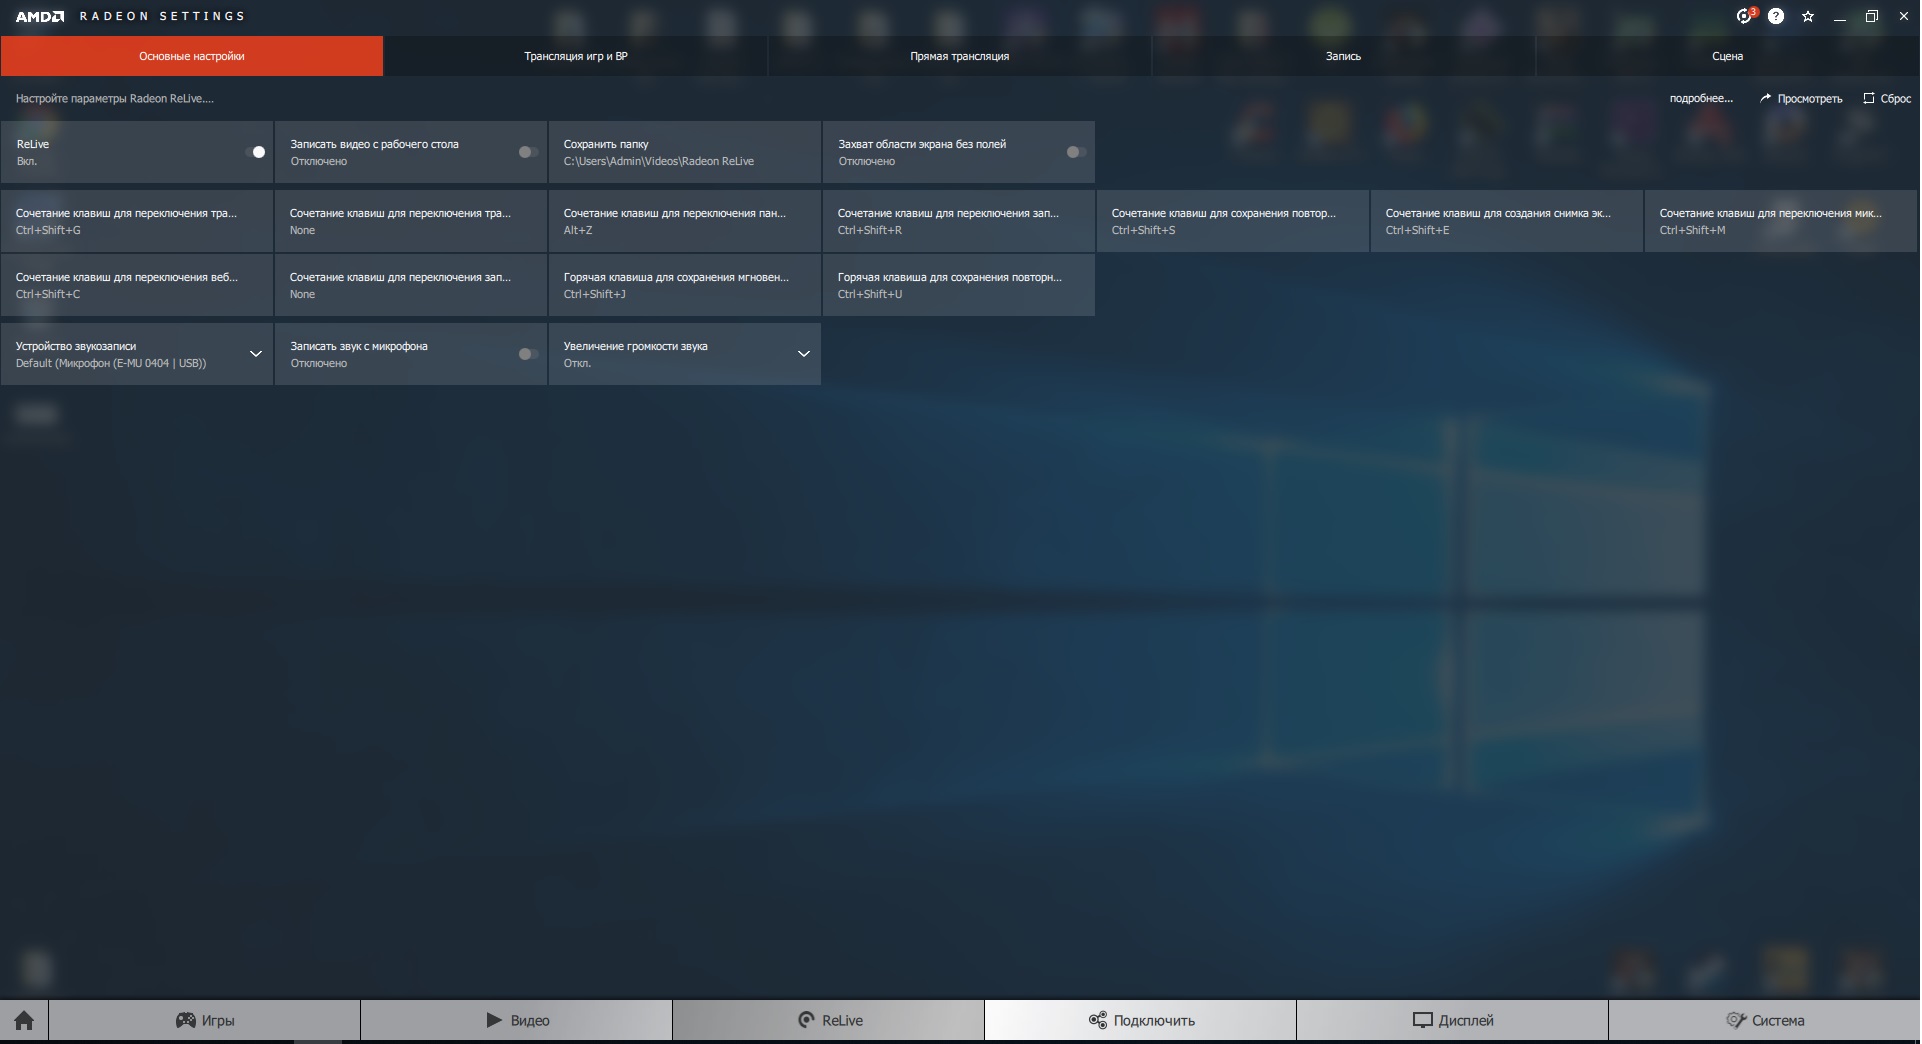Click the Просмотреть button
The width and height of the screenshot is (1922, 1044).
tap(1801, 98)
